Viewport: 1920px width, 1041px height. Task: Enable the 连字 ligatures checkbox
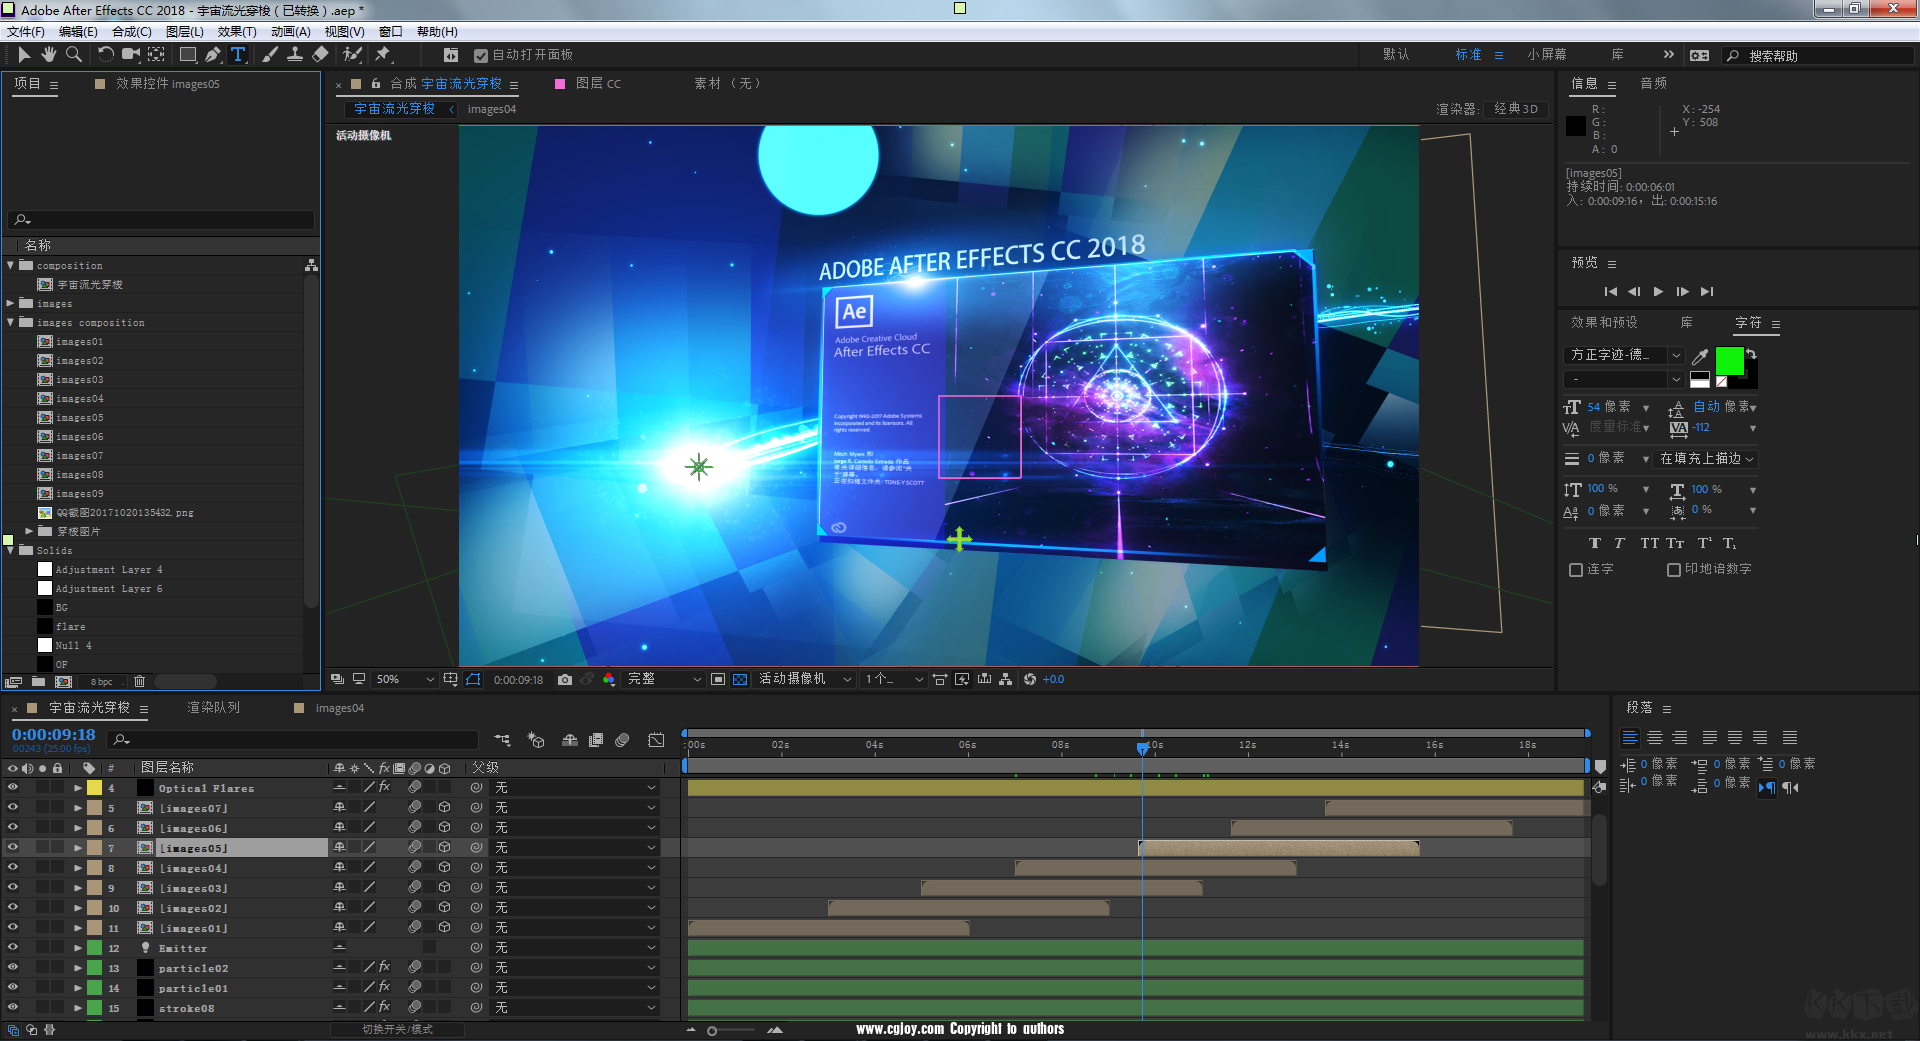point(1576,570)
